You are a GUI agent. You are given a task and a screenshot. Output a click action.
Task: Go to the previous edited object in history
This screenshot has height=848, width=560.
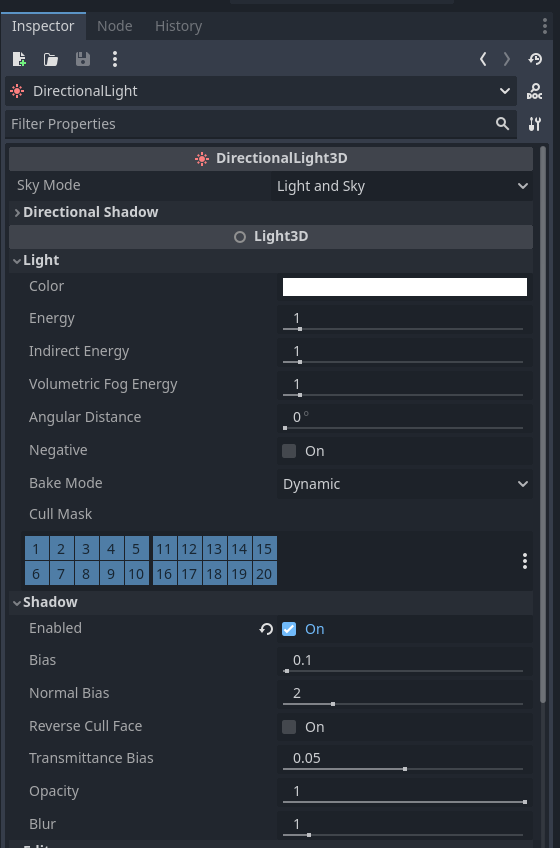483,59
